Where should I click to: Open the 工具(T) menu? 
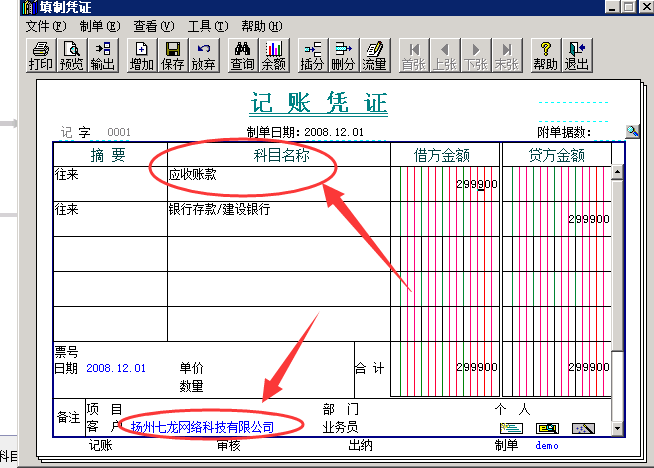coord(208,26)
